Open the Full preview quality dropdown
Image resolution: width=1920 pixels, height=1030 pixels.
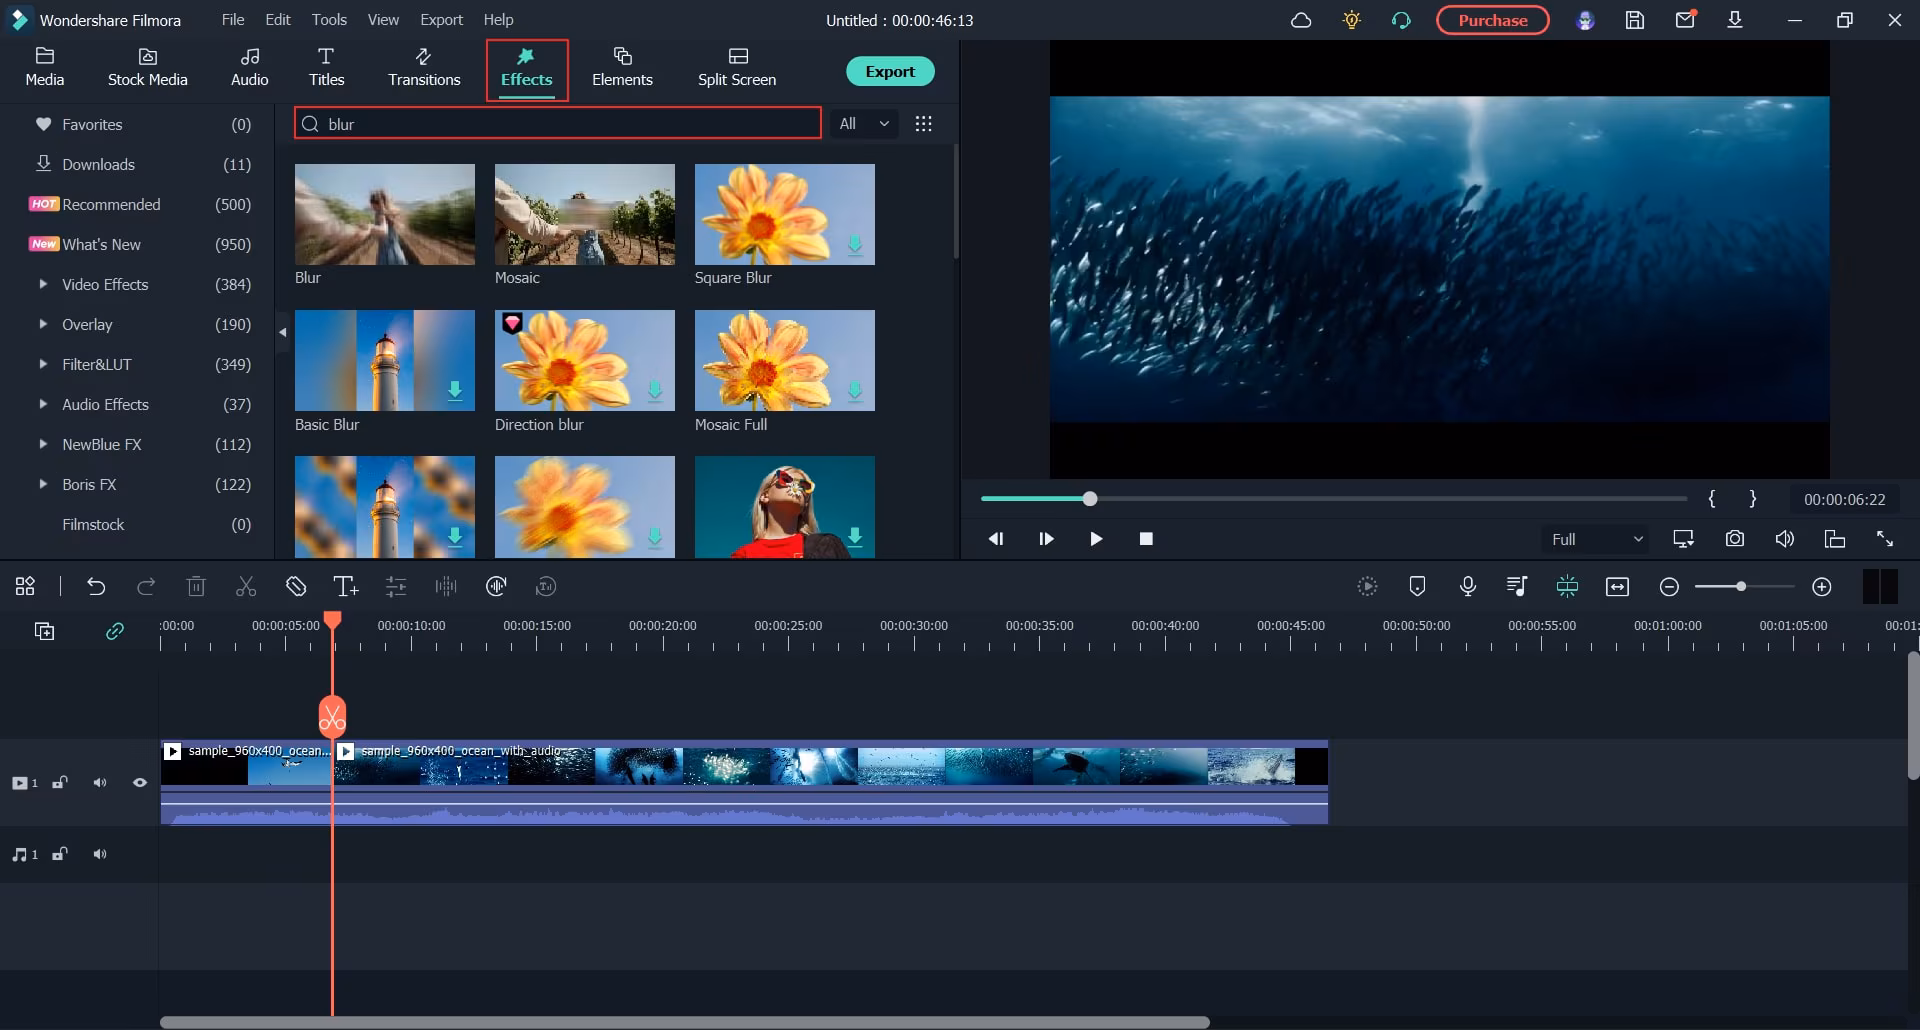click(x=1596, y=540)
